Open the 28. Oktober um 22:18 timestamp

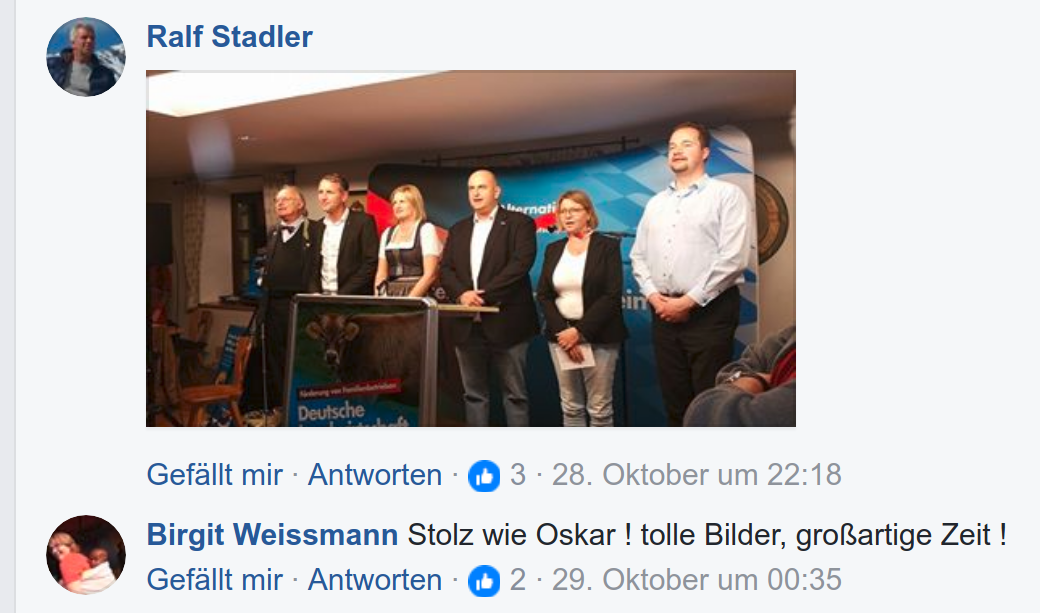pyautogui.click(x=697, y=475)
